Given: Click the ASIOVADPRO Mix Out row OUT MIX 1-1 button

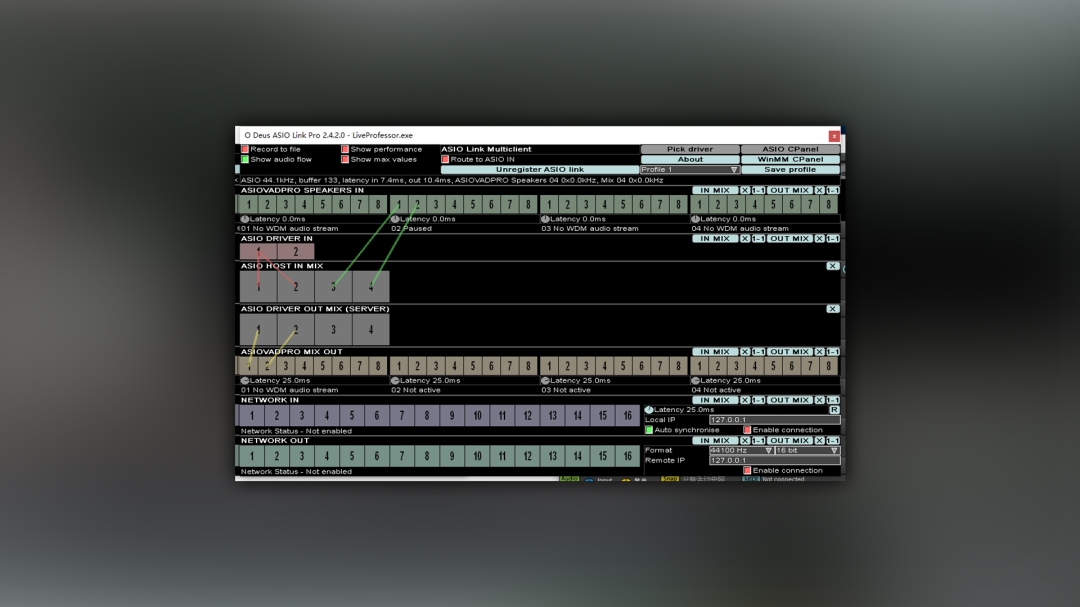Looking at the screenshot, I should tap(832, 351).
